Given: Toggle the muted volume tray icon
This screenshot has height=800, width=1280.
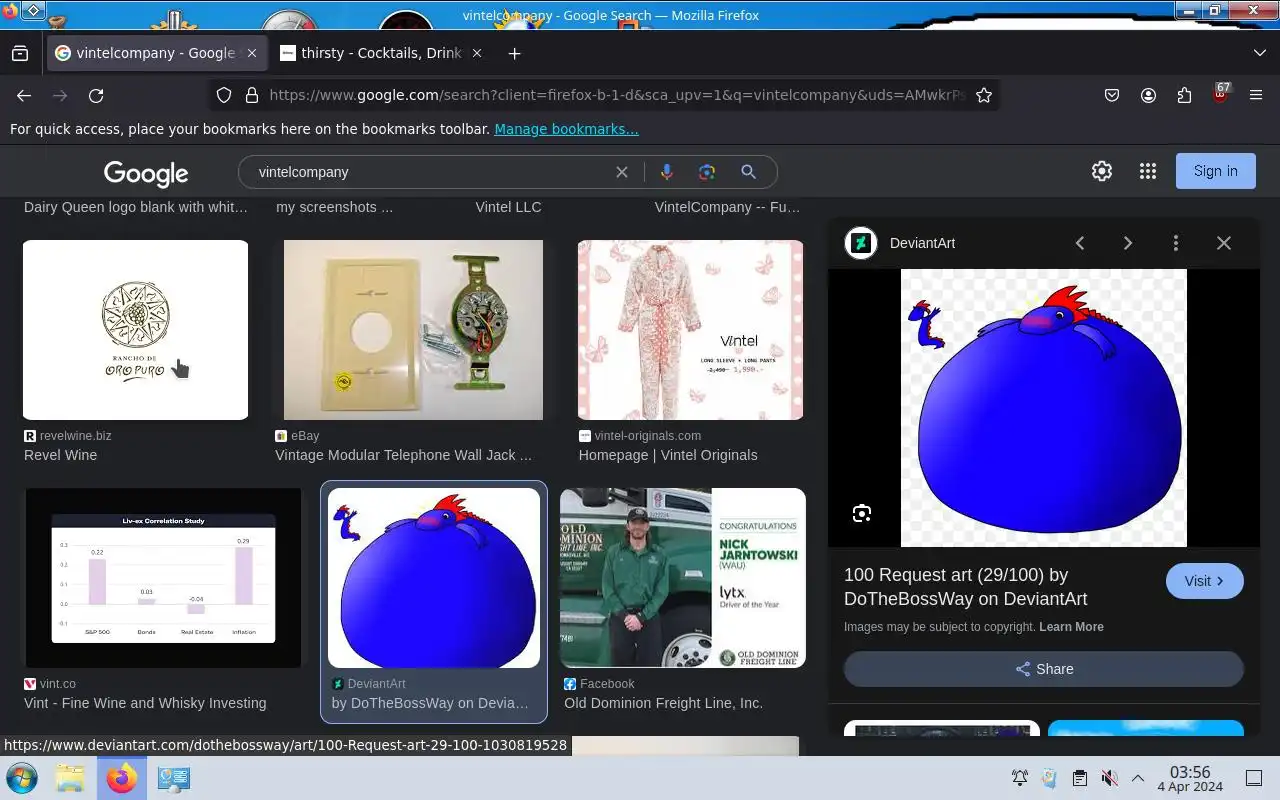Looking at the screenshot, I should click(1109, 778).
